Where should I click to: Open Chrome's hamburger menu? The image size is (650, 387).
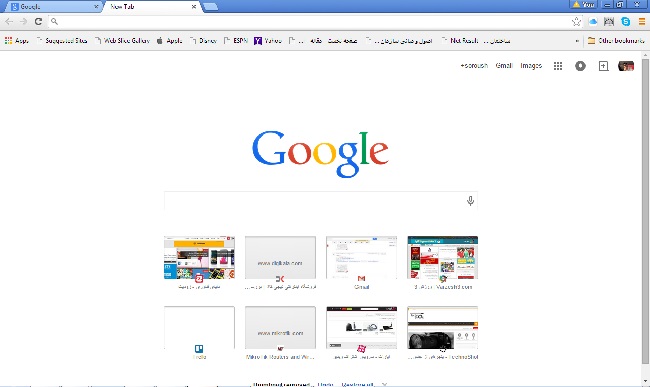[x=642, y=22]
